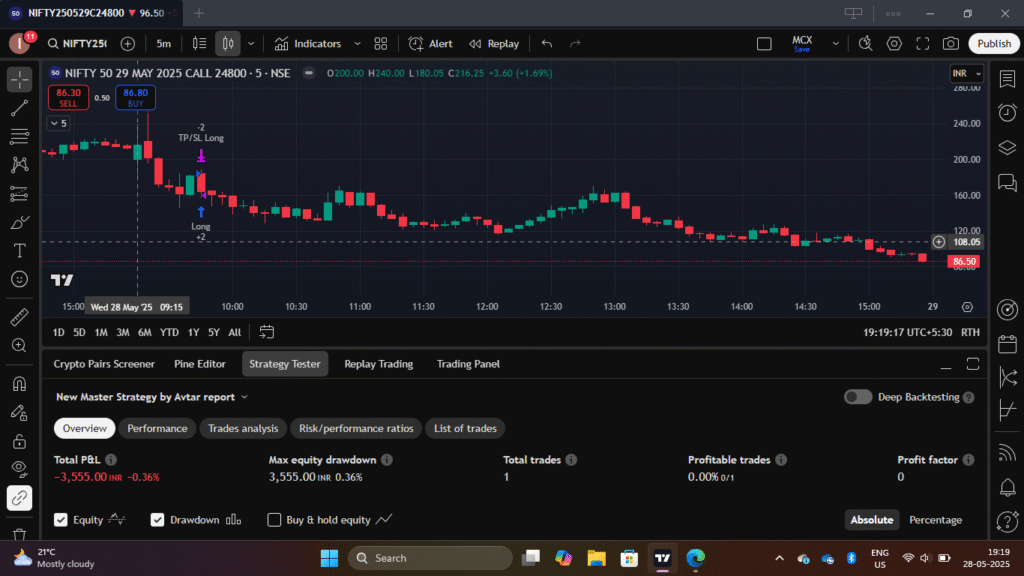
Task: Toggle lock all drawings
Action: pyautogui.click(x=20, y=441)
